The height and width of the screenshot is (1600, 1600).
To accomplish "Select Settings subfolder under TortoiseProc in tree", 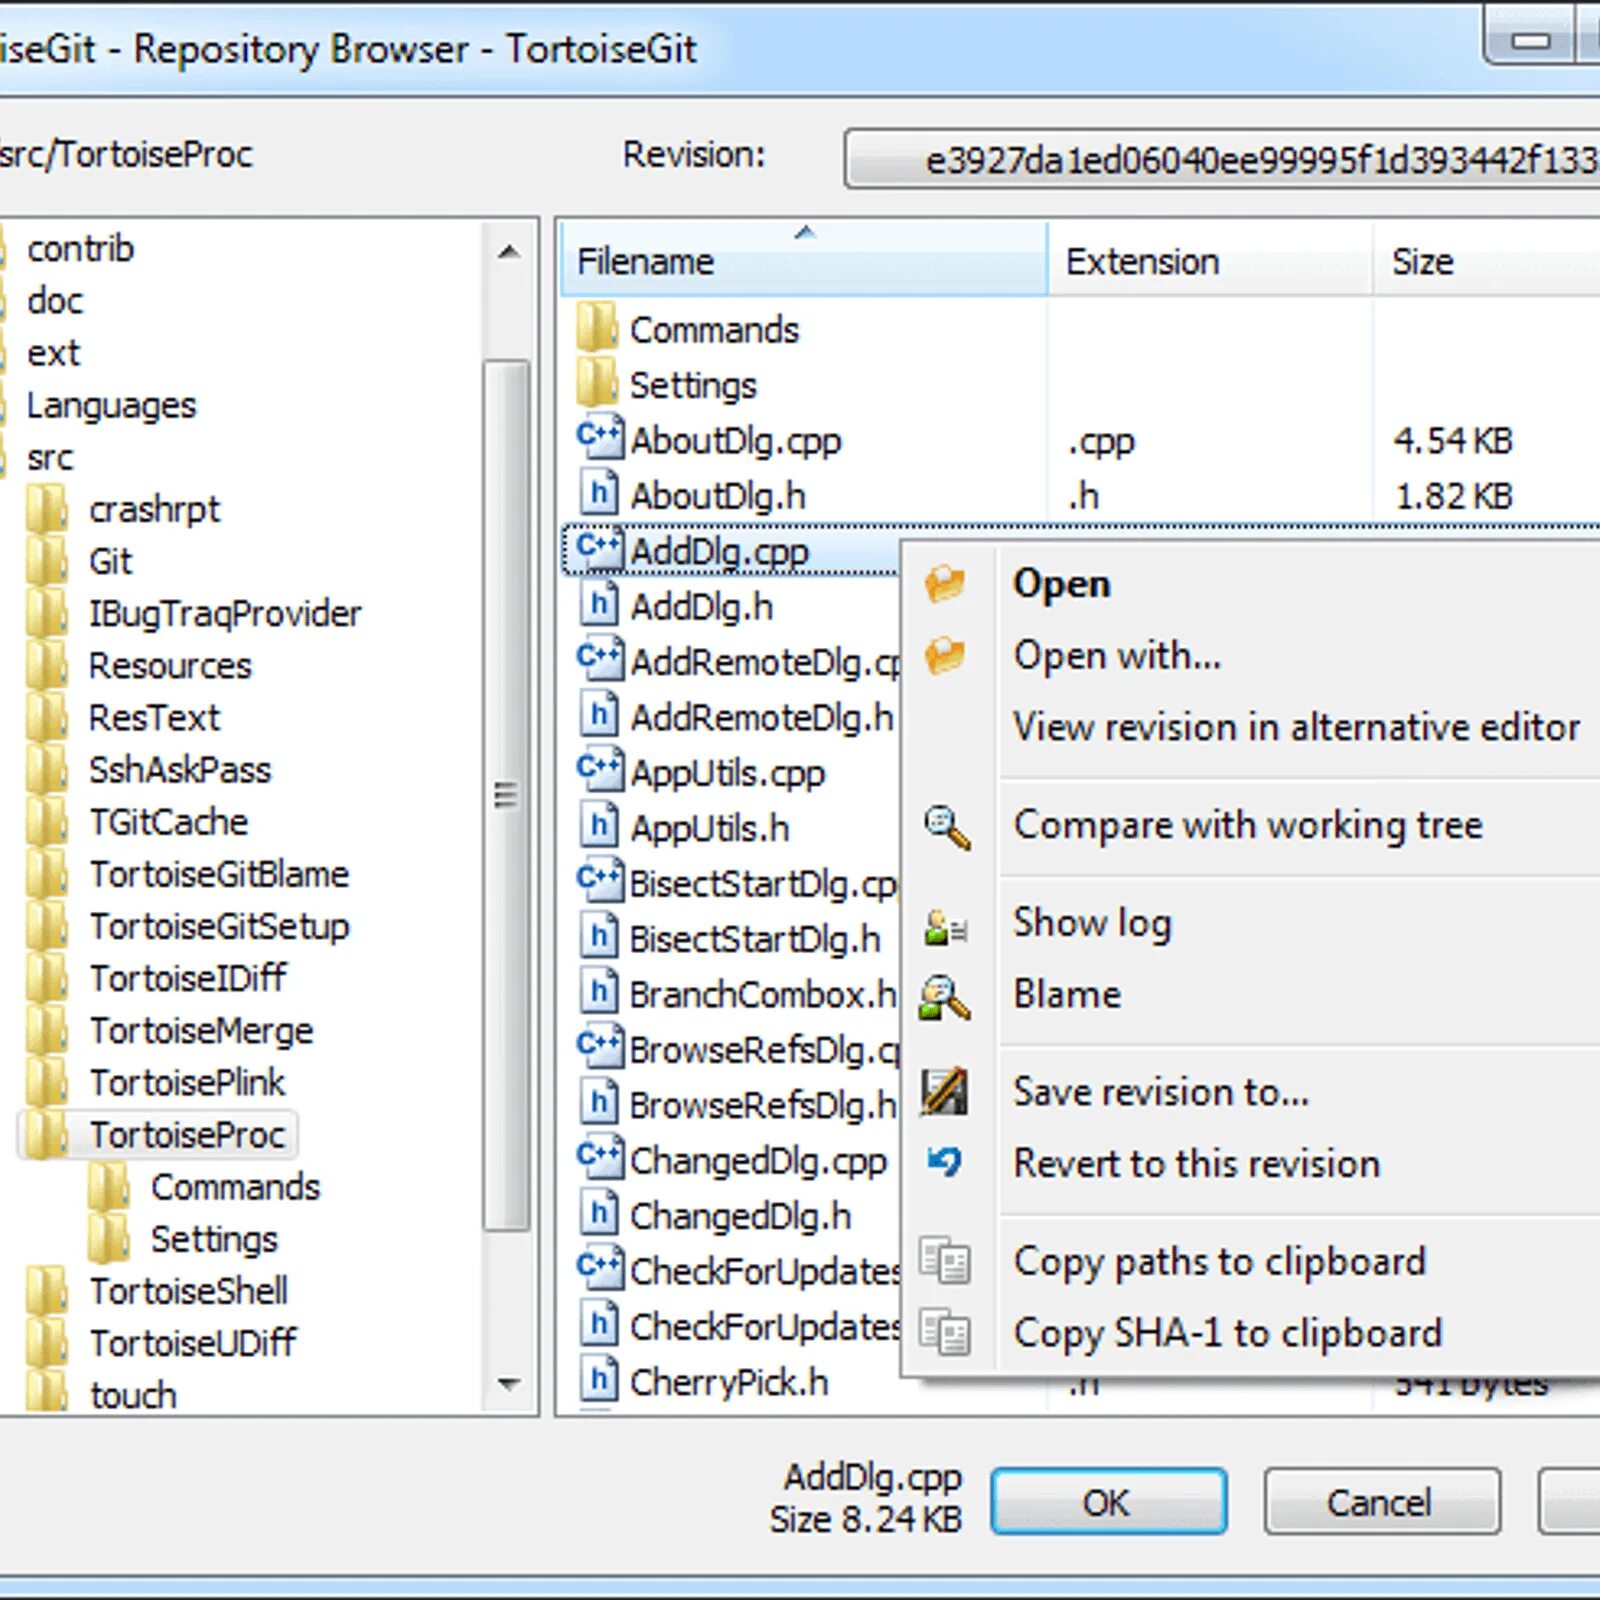I will click(x=214, y=1239).
